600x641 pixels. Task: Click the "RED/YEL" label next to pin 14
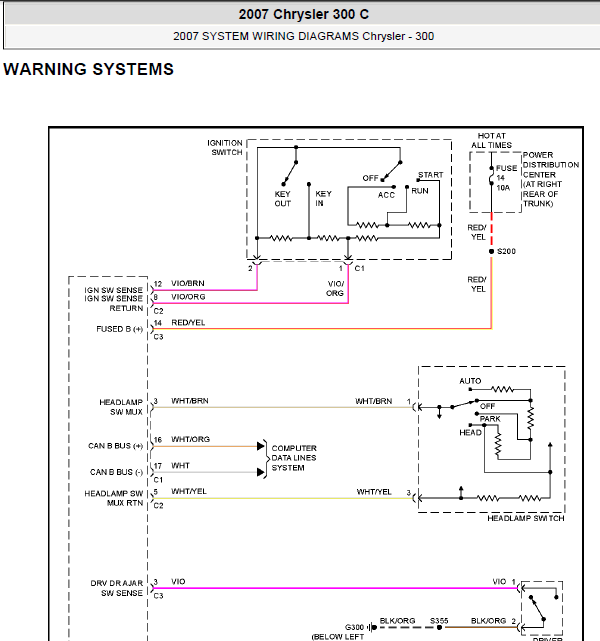(188, 323)
